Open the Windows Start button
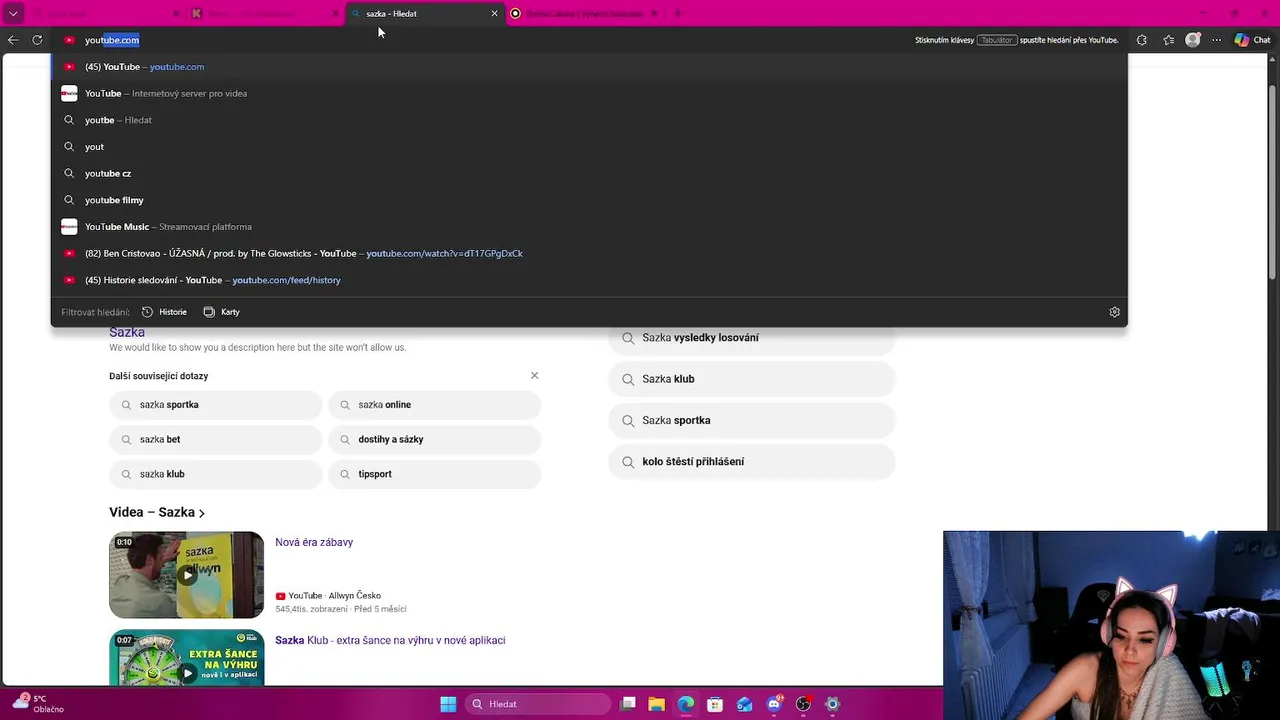Screen dimensions: 1280x720 [x=448, y=704]
